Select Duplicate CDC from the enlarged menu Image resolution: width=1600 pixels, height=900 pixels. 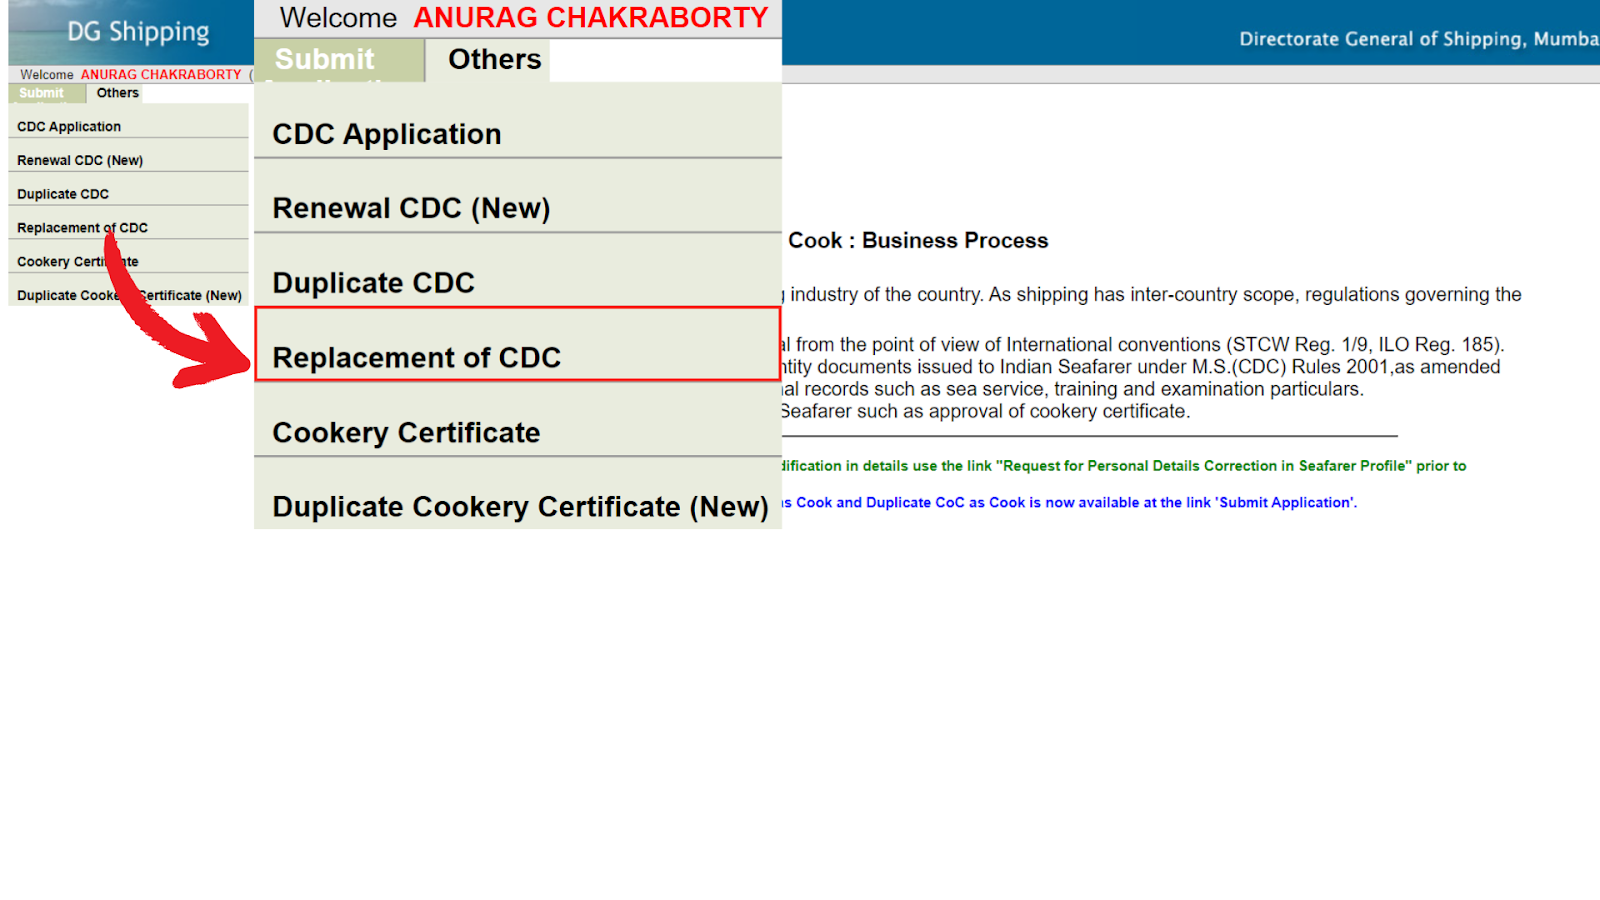pos(373,282)
